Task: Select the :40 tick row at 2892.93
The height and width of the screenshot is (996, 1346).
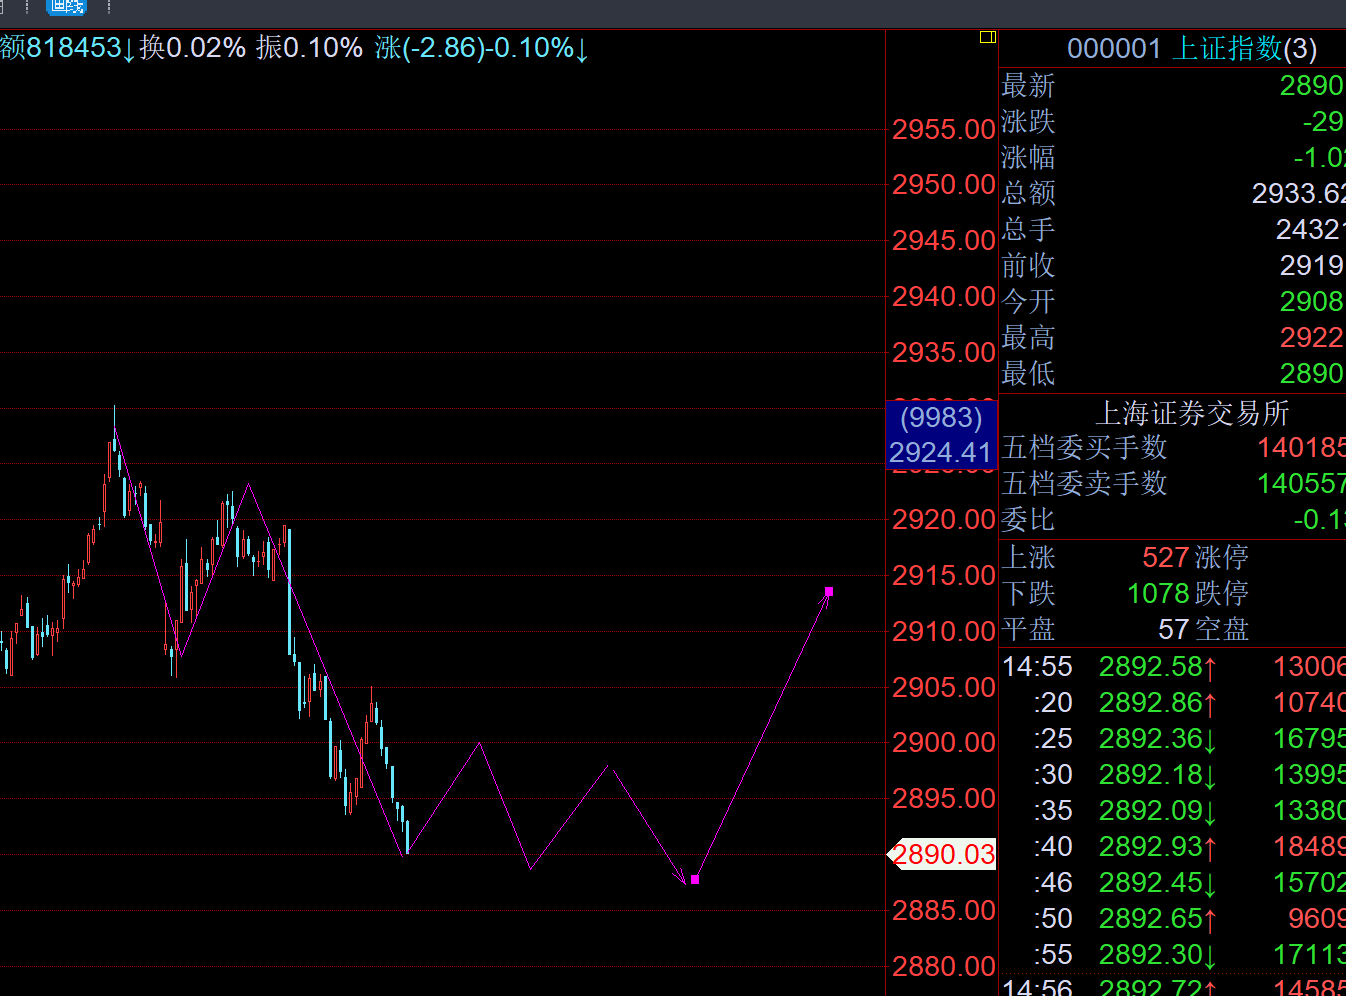Action: [1173, 846]
